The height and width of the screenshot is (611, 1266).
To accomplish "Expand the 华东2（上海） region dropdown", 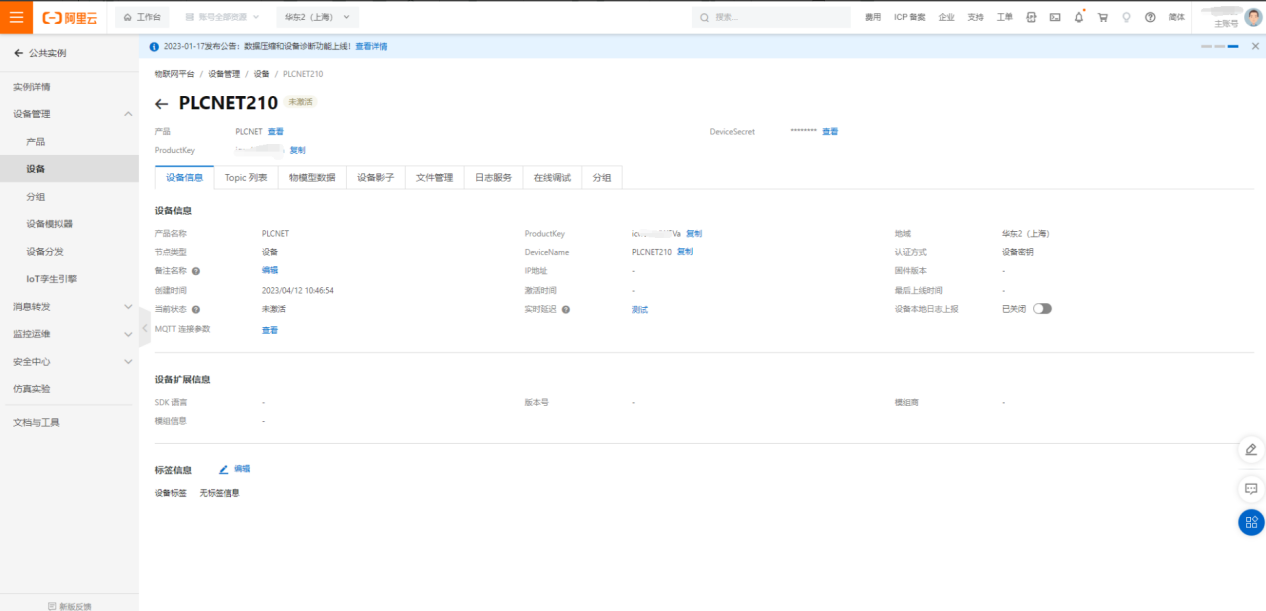I will click(x=316, y=17).
